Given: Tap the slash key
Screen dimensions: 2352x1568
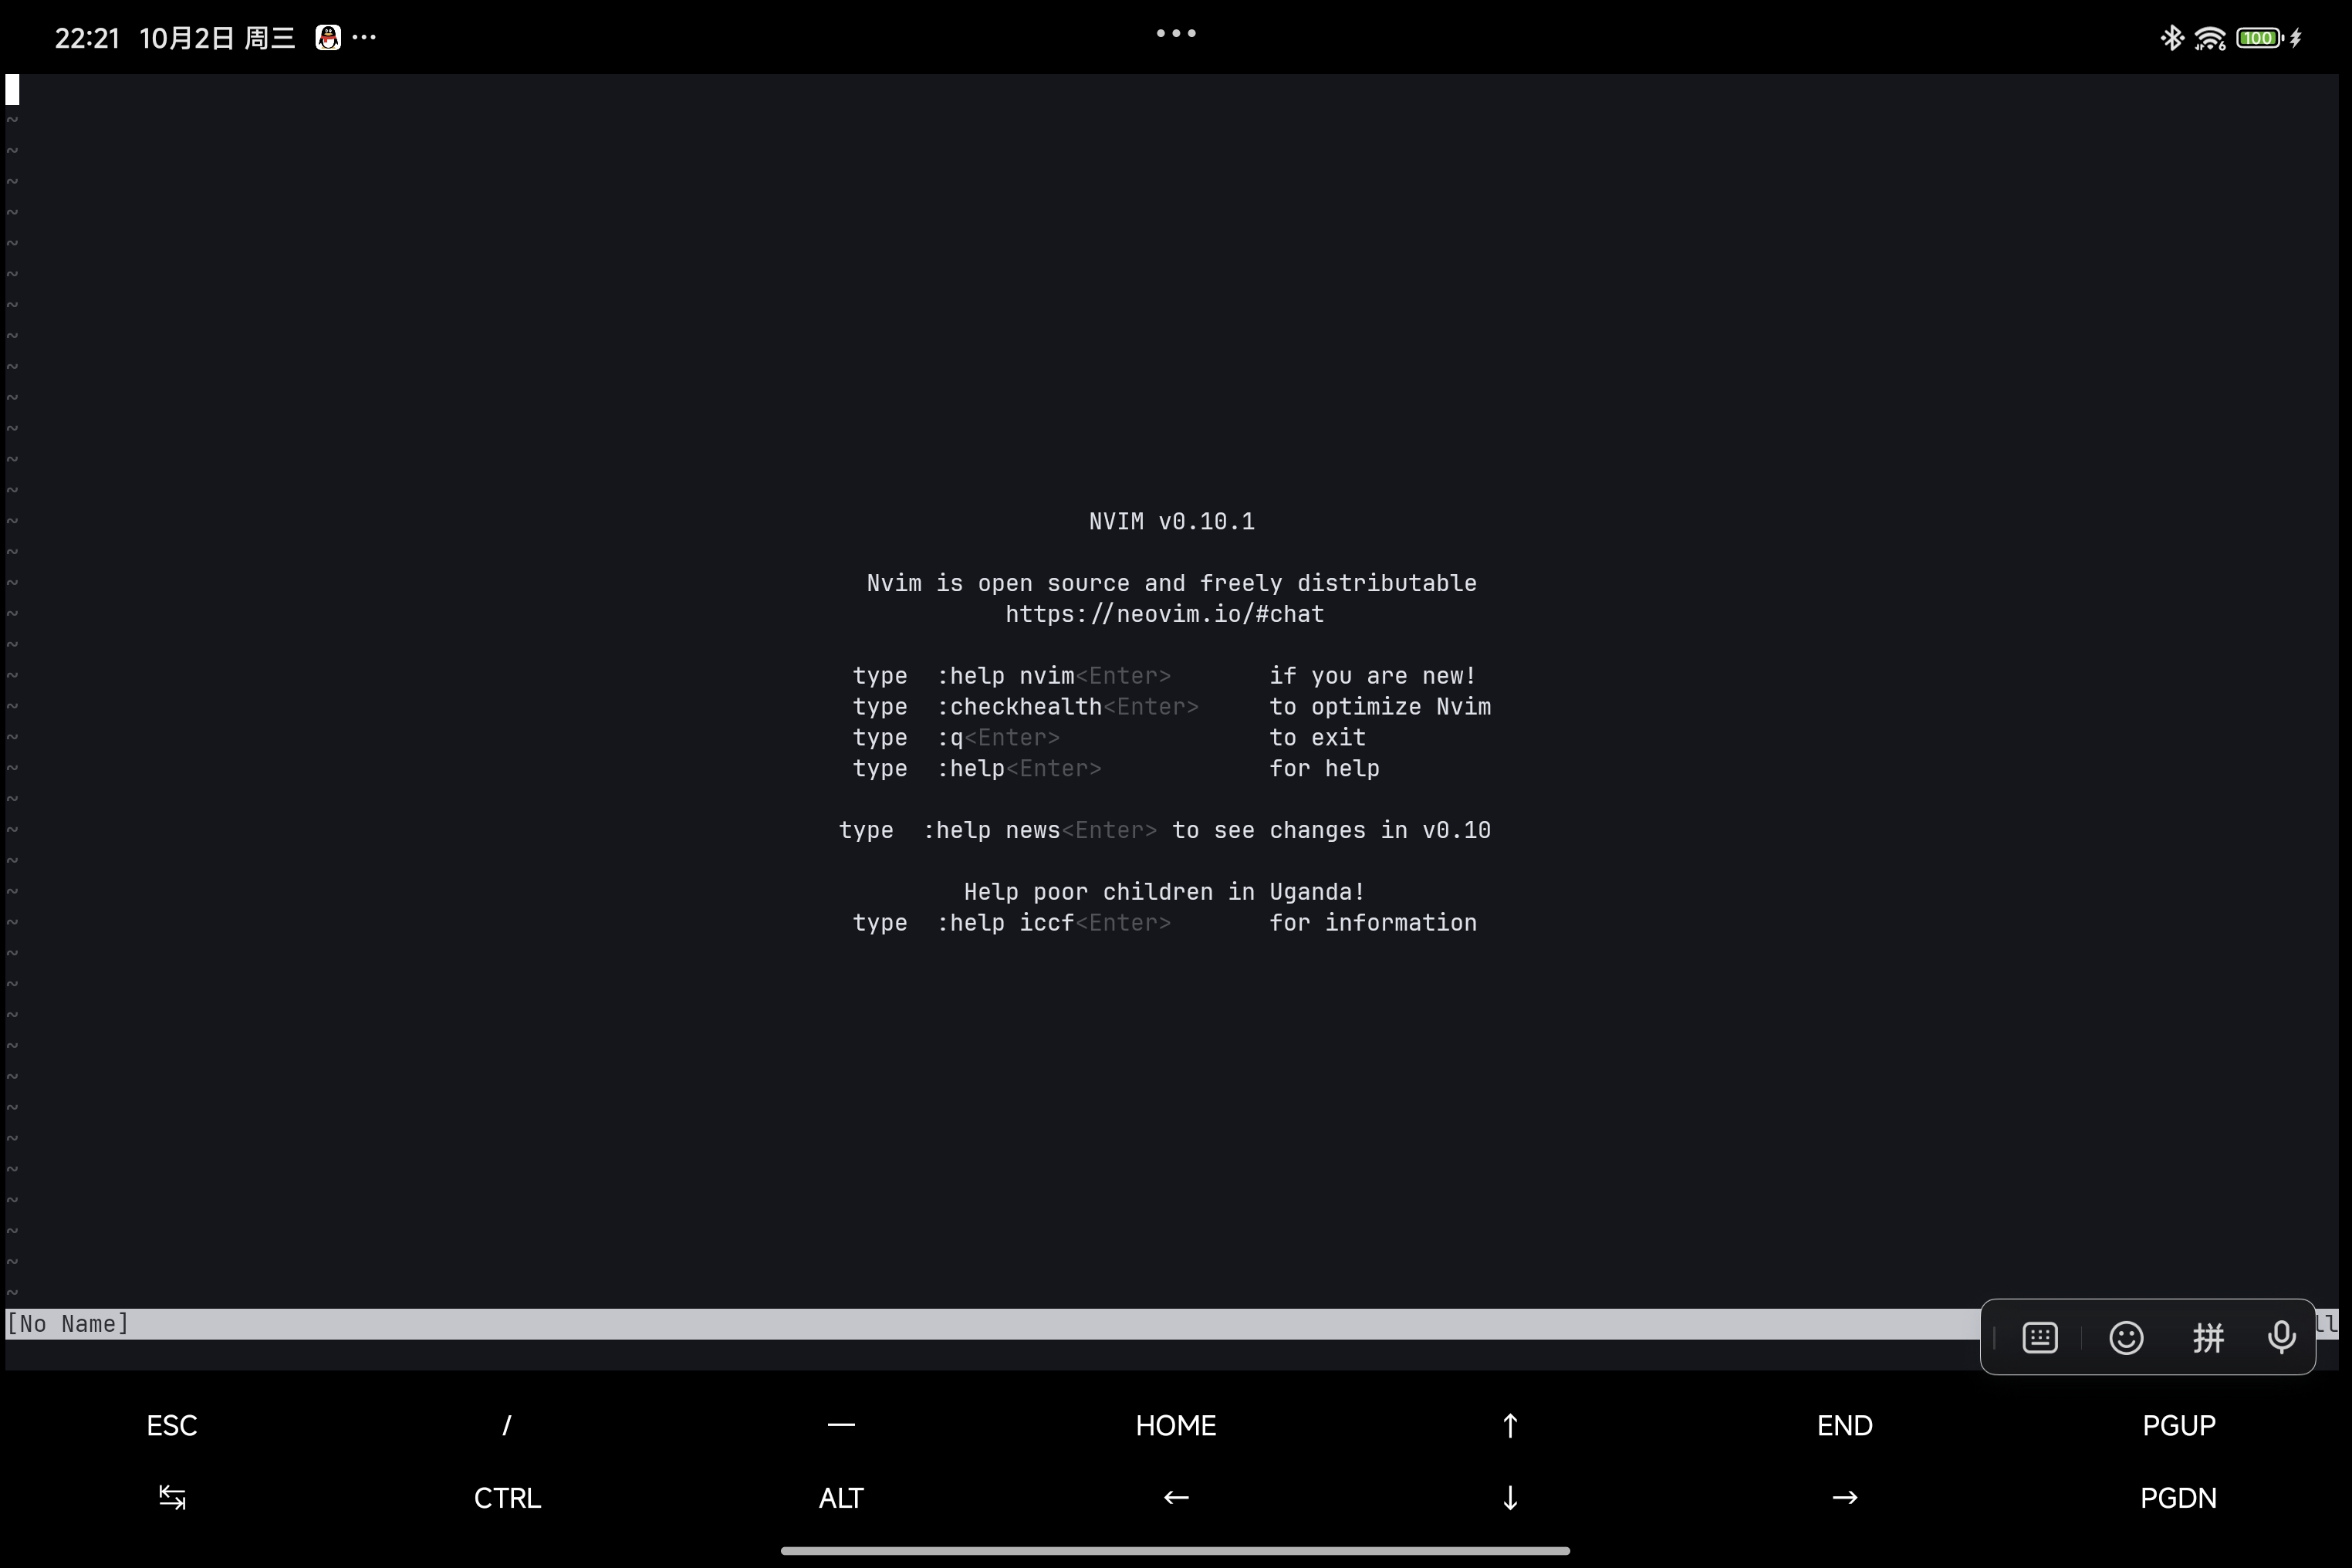Looking at the screenshot, I should pos(507,1425).
